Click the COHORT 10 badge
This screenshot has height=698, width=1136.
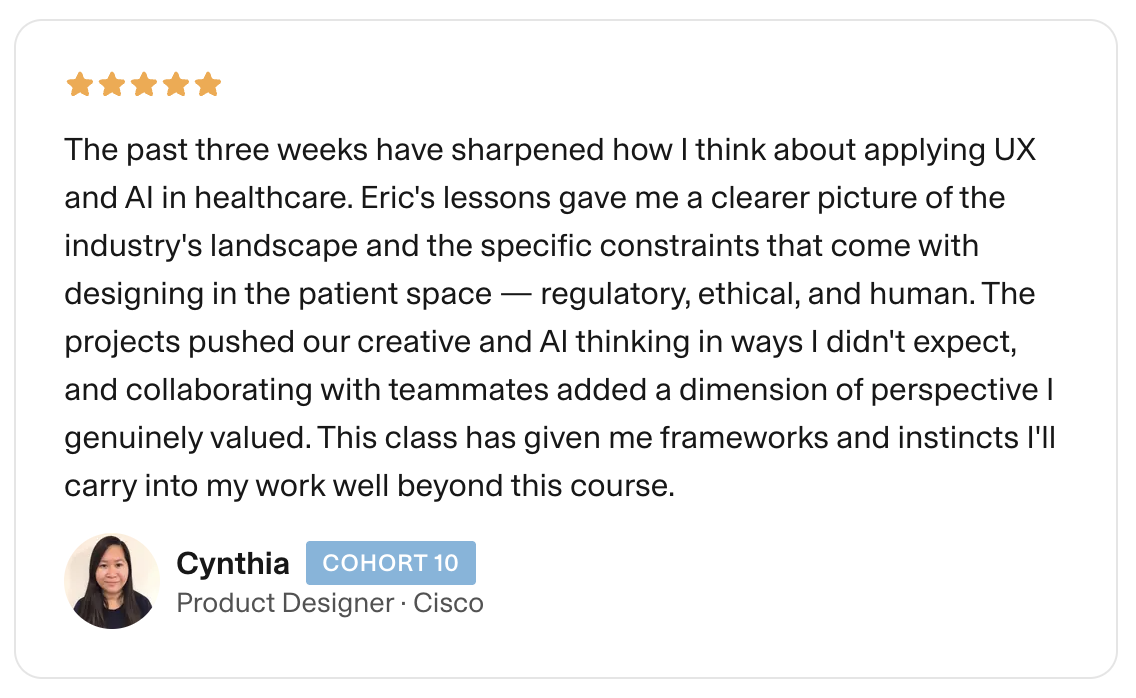click(x=390, y=563)
